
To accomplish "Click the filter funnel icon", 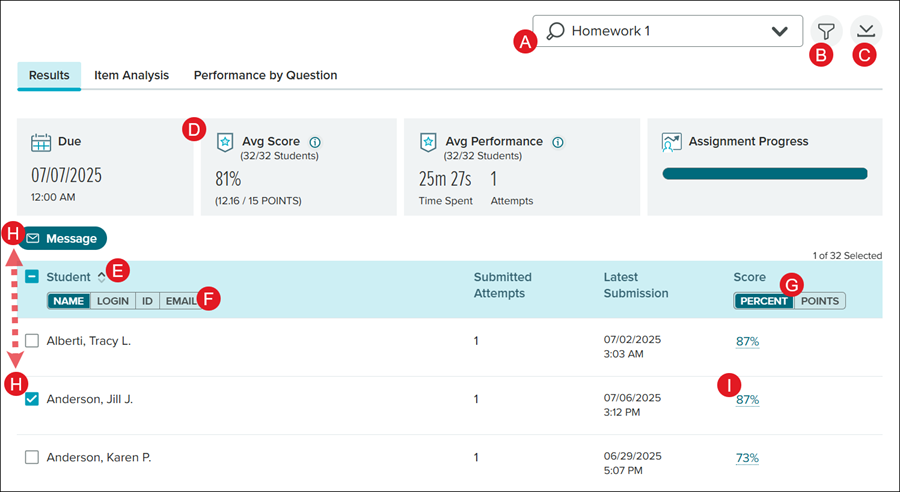I will click(x=824, y=31).
